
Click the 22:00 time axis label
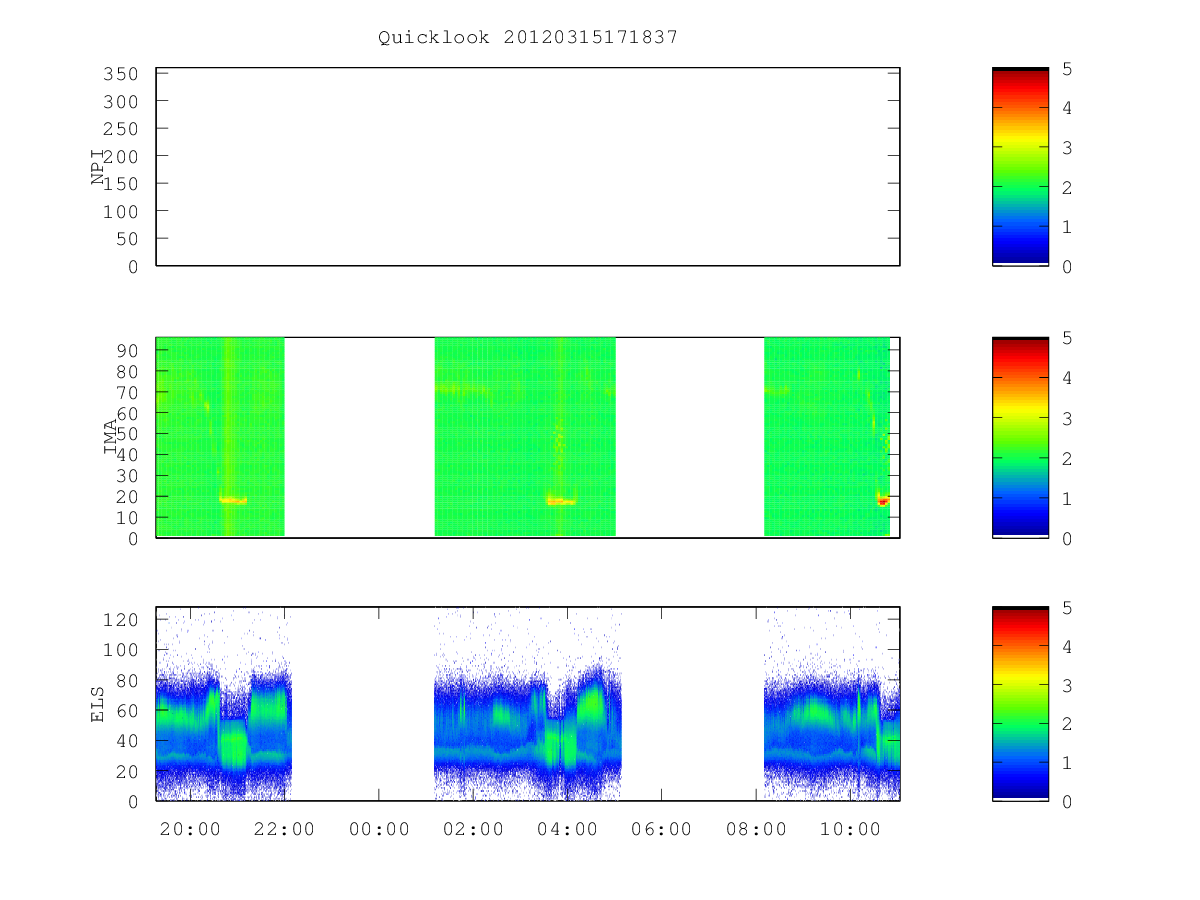285,829
